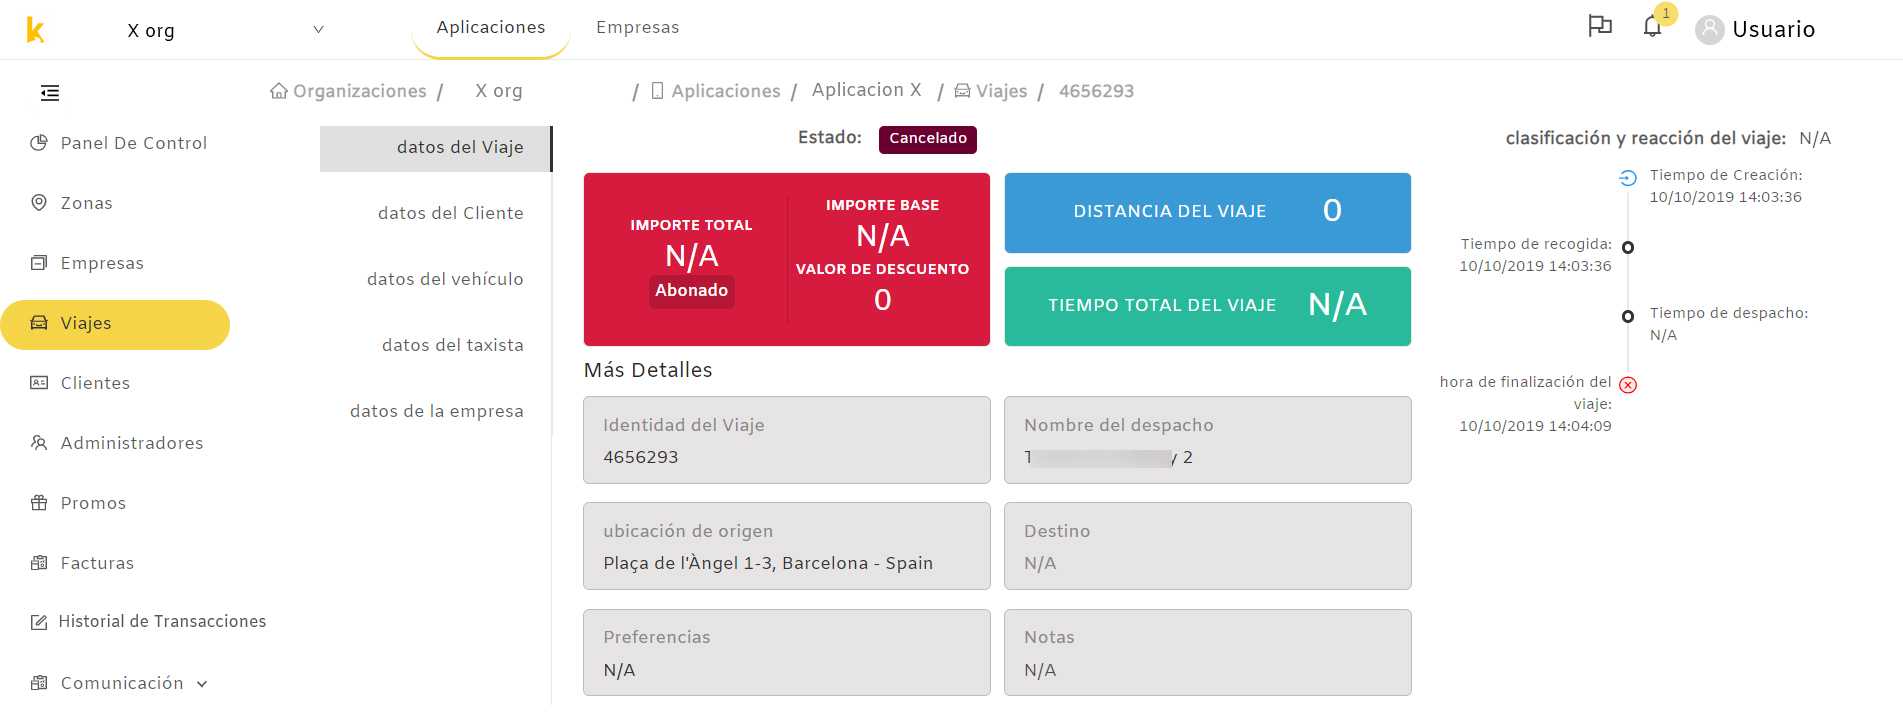1903x719 pixels.
Task: Click the Facturas icon
Action: tap(39, 563)
